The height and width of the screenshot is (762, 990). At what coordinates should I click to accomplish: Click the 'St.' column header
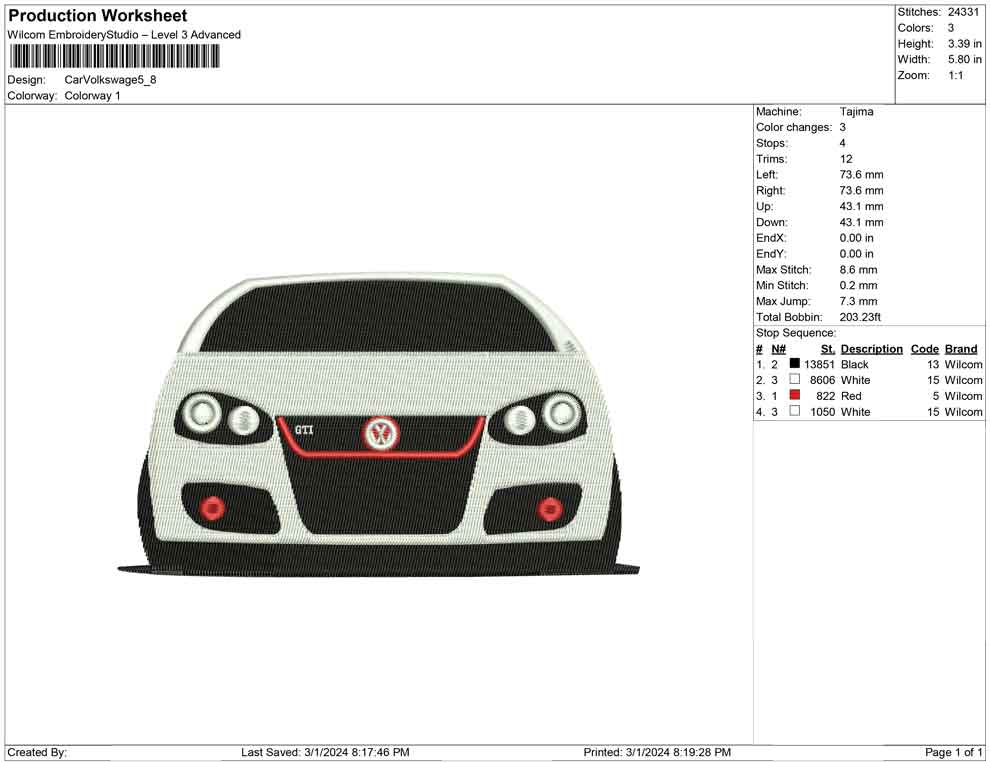828,348
